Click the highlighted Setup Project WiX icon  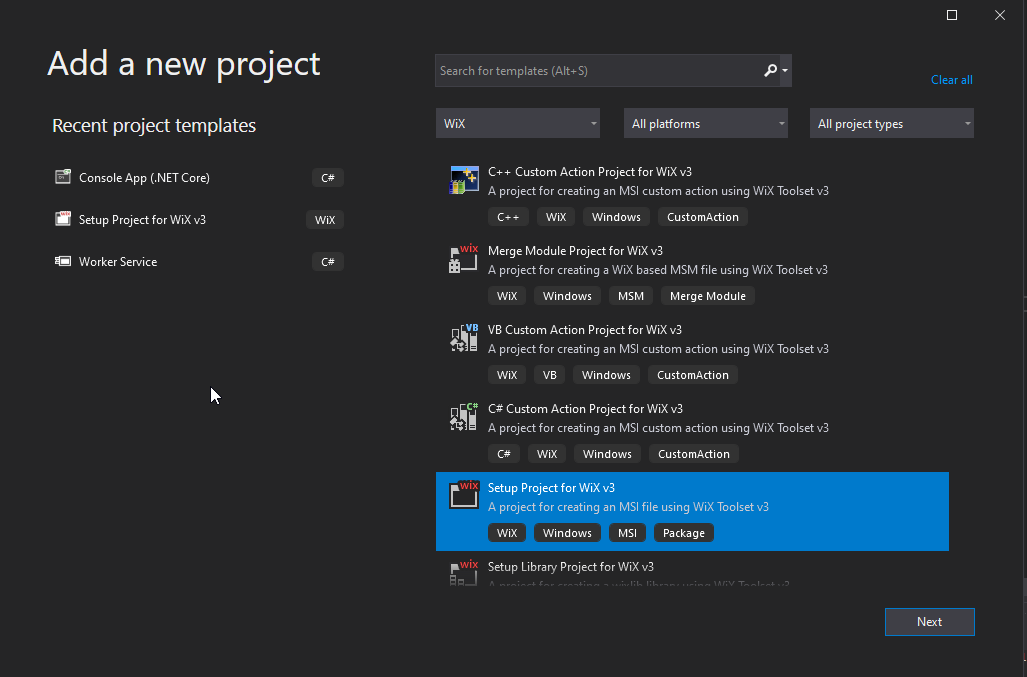tap(464, 496)
